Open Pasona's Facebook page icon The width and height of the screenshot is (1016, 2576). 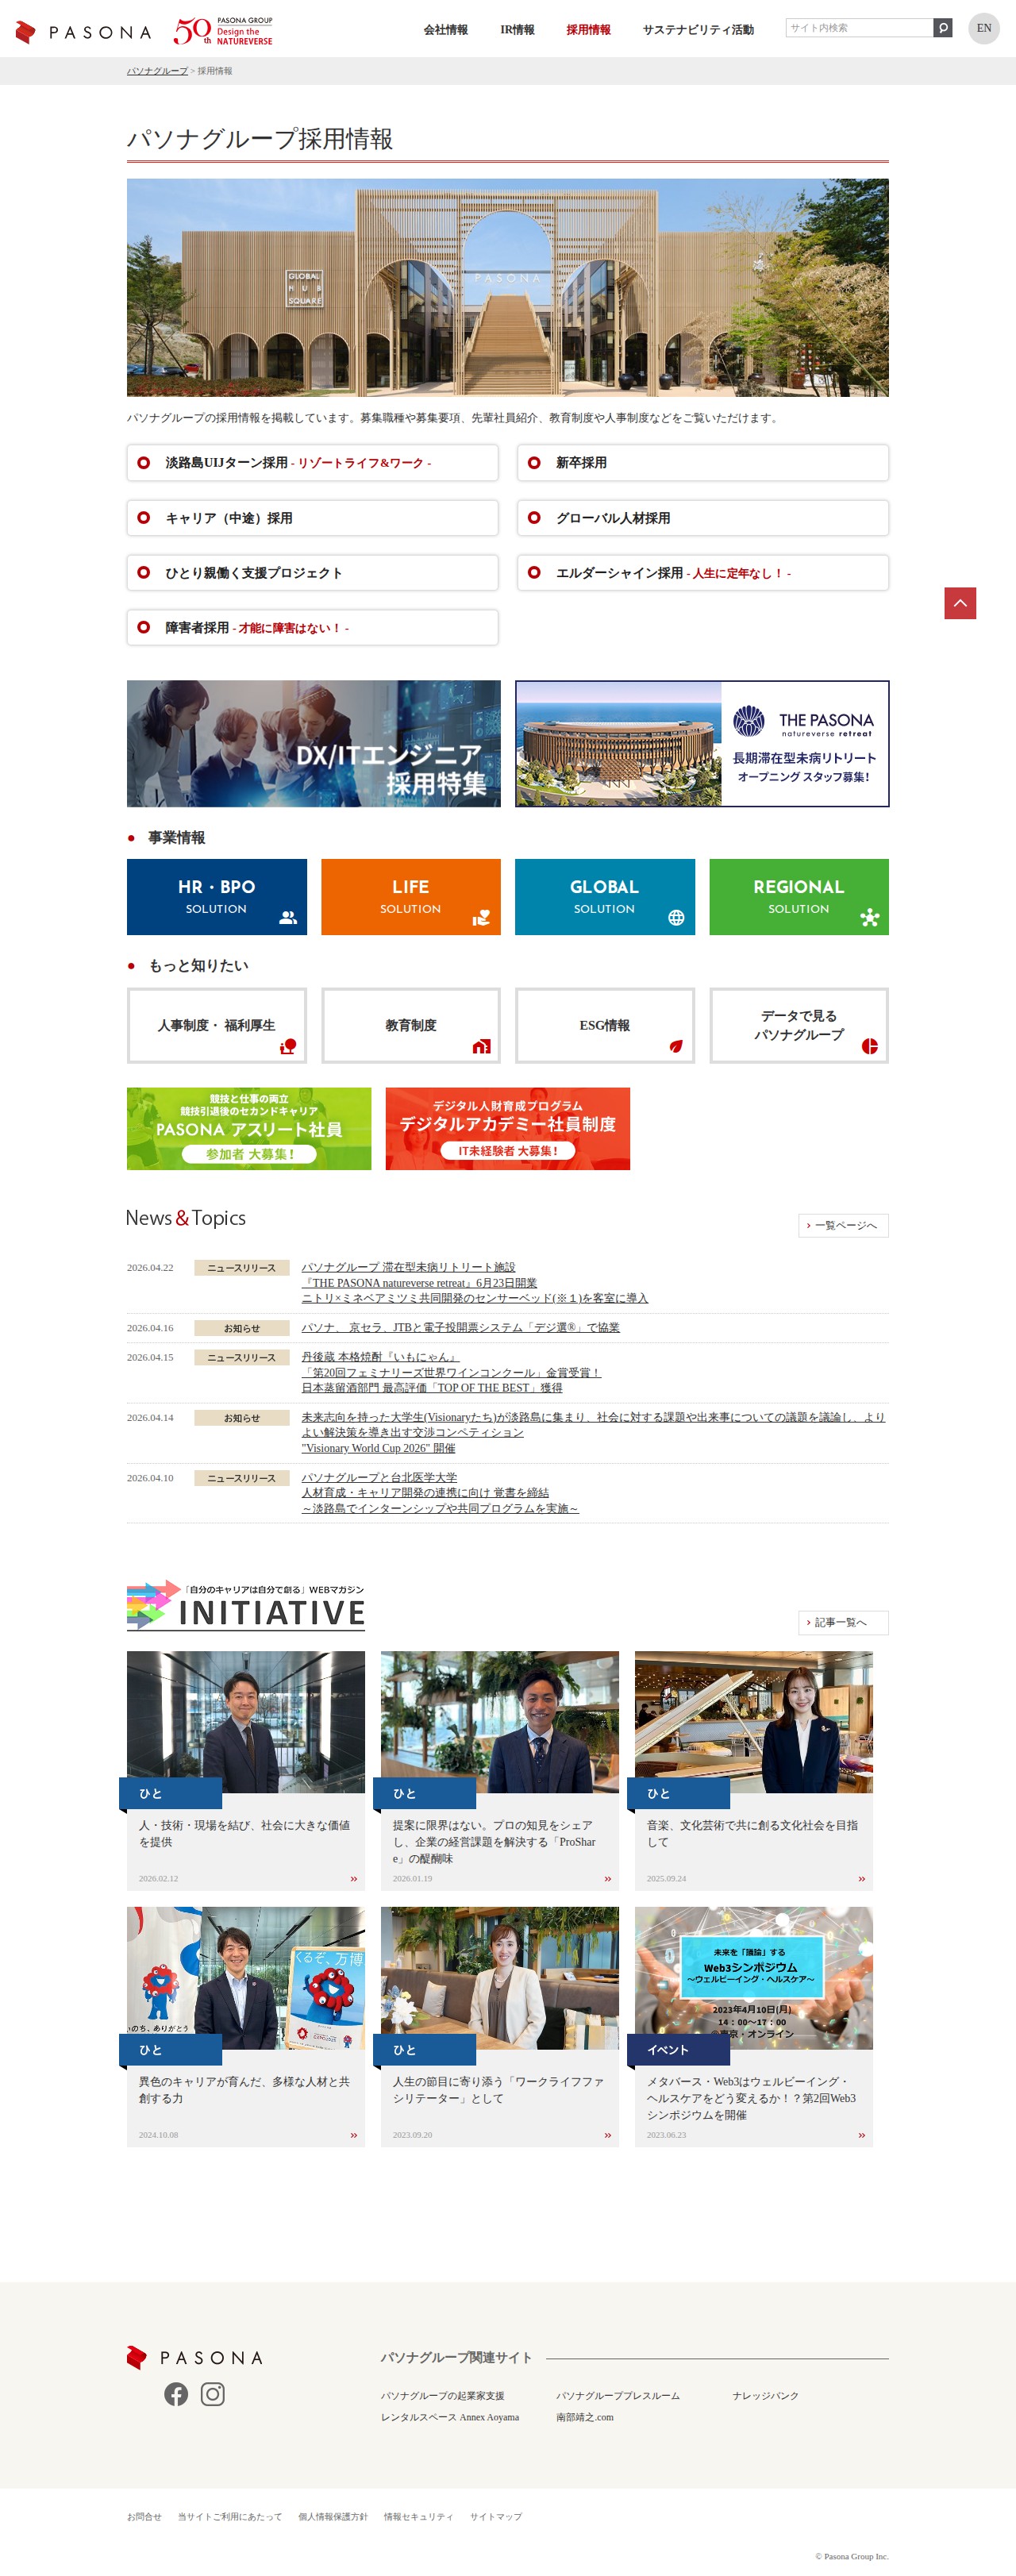pos(176,2394)
